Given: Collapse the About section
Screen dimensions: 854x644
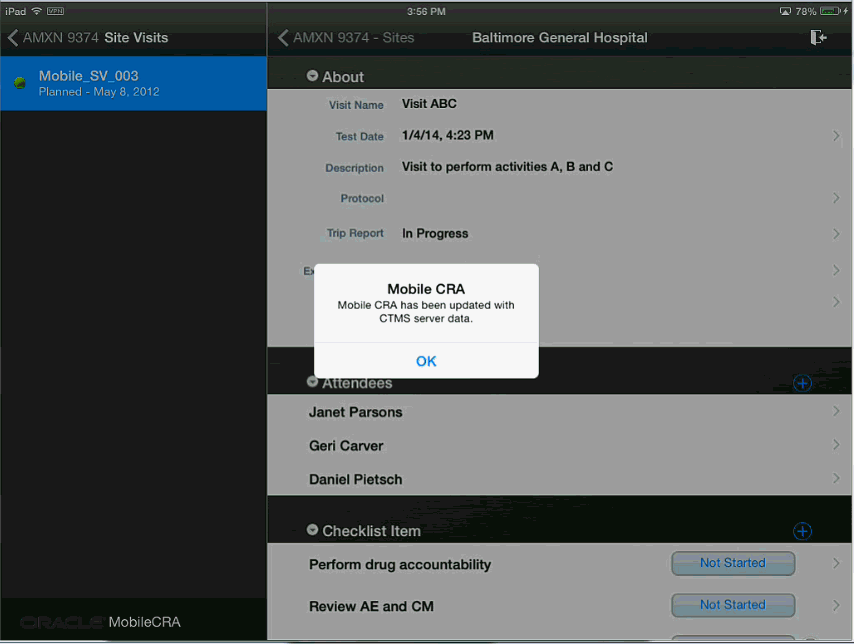Looking at the screenshot, I should coord(312,76).
